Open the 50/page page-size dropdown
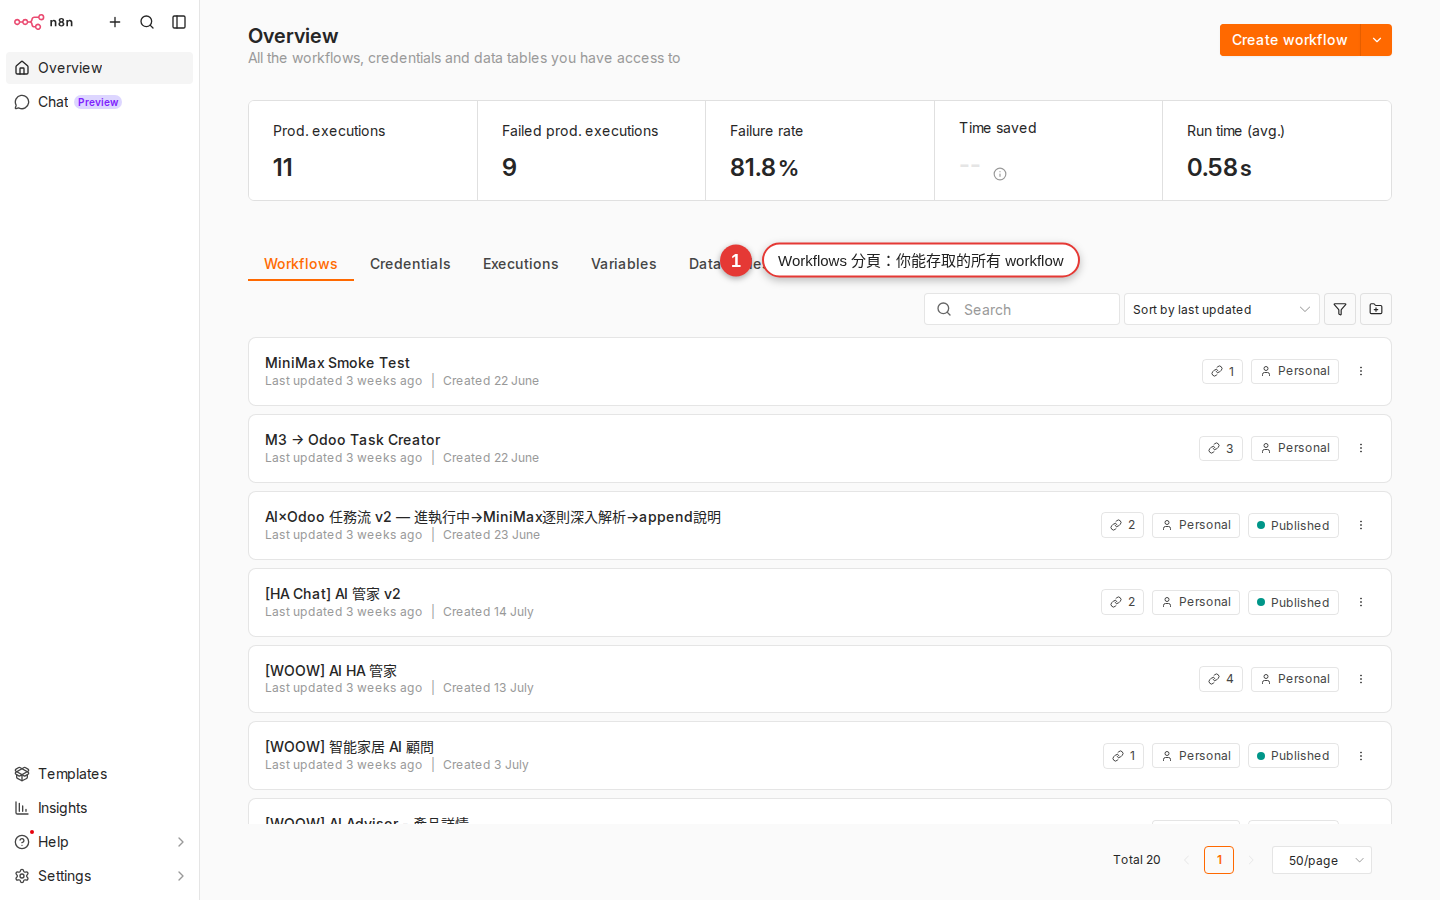This screenshot has height=900, width=1440. coord(1322,860)
